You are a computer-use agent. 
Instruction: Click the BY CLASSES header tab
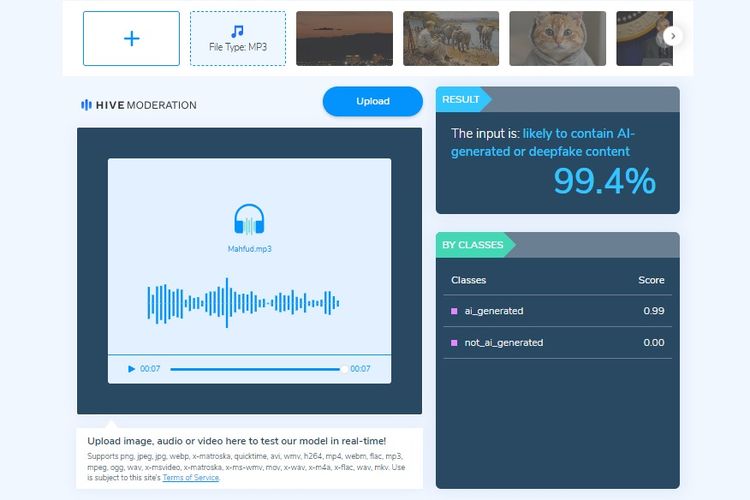pos(474,245)
